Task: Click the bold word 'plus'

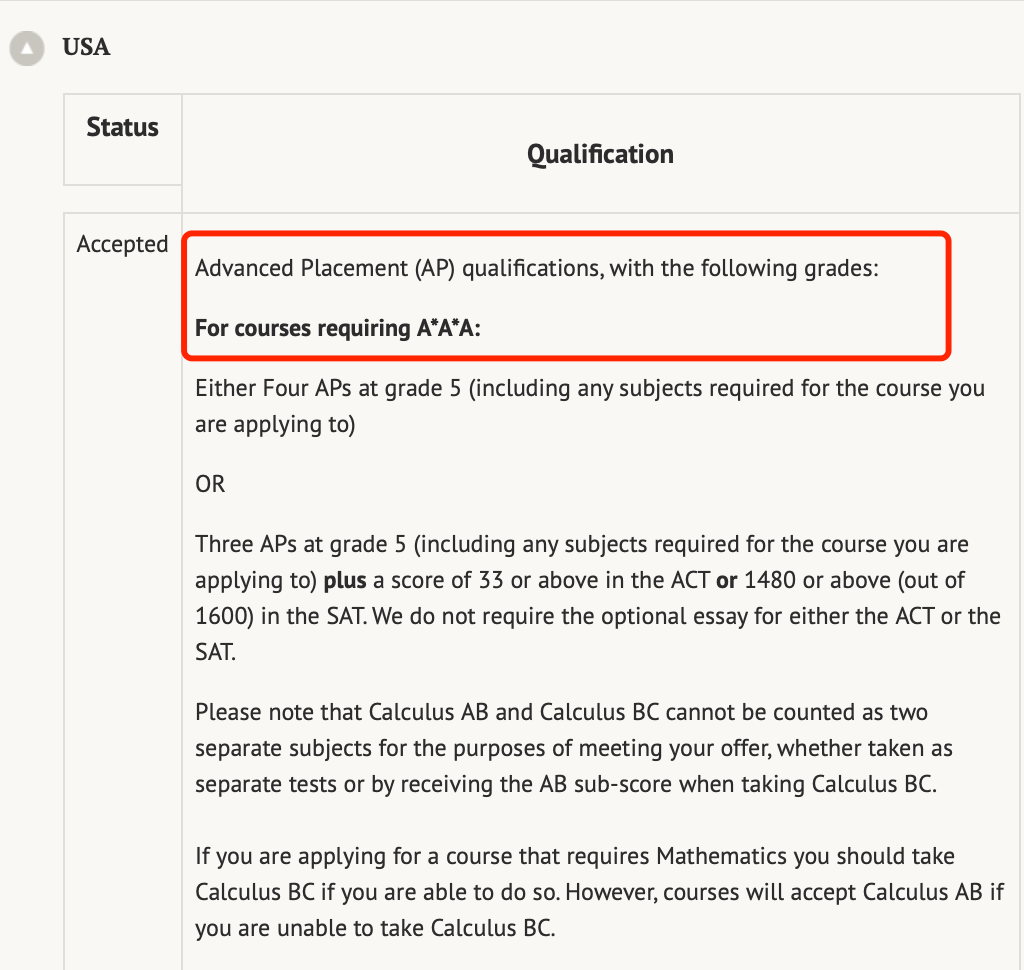Action: click(x=345, y=580)
